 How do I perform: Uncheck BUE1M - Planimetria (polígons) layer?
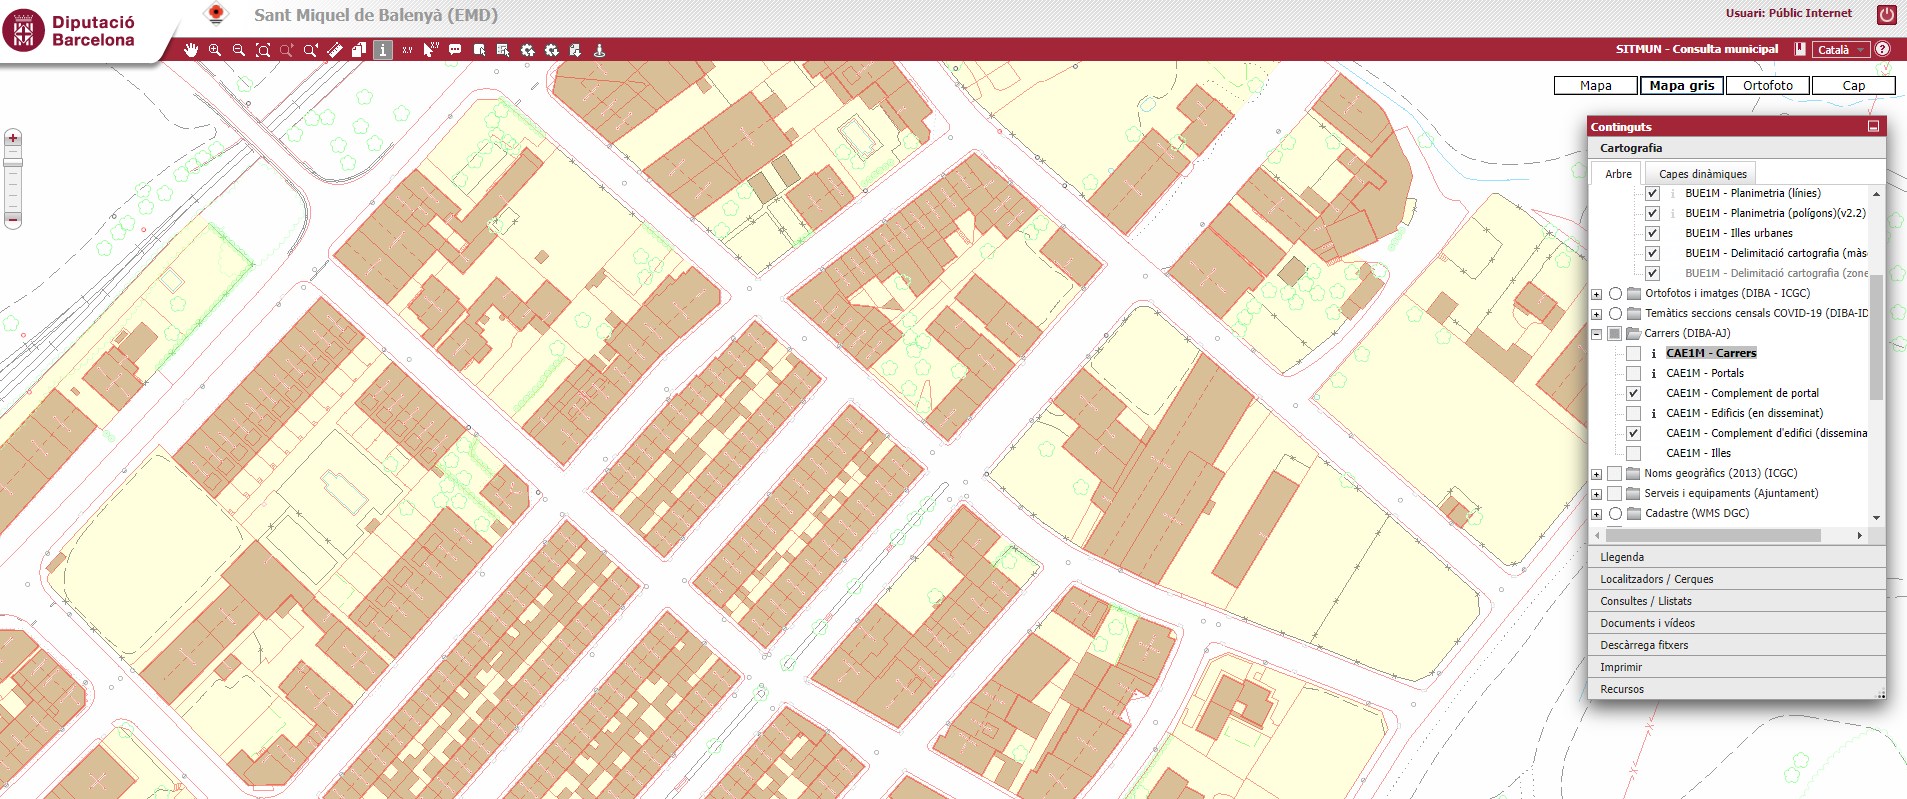click(1652, 213)
